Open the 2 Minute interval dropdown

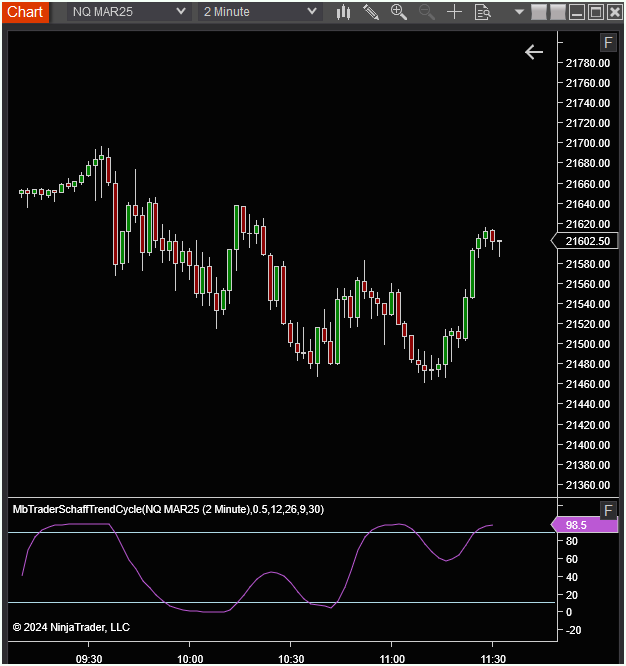[260, 11]
